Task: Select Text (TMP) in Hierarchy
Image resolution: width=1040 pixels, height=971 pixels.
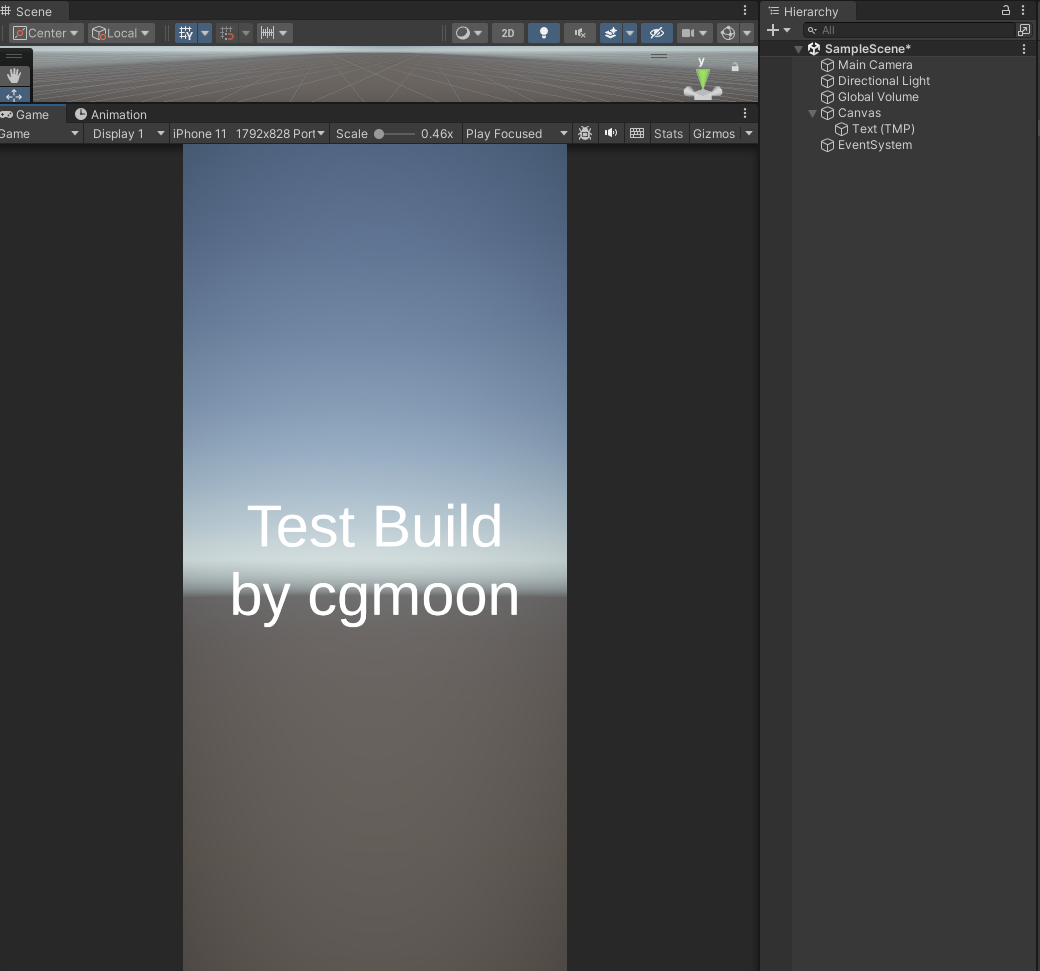Action: point(883,129)
